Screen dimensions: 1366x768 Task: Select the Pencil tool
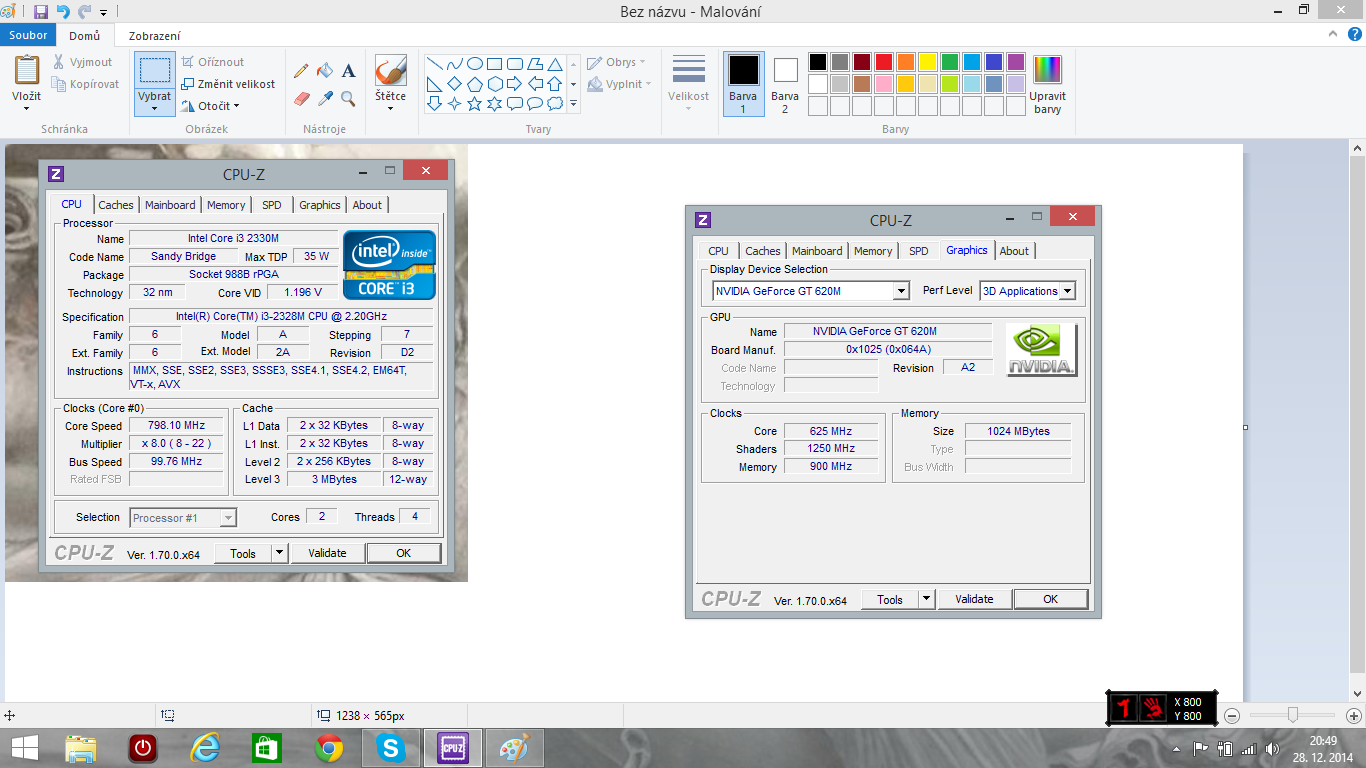tap(301, 71)
